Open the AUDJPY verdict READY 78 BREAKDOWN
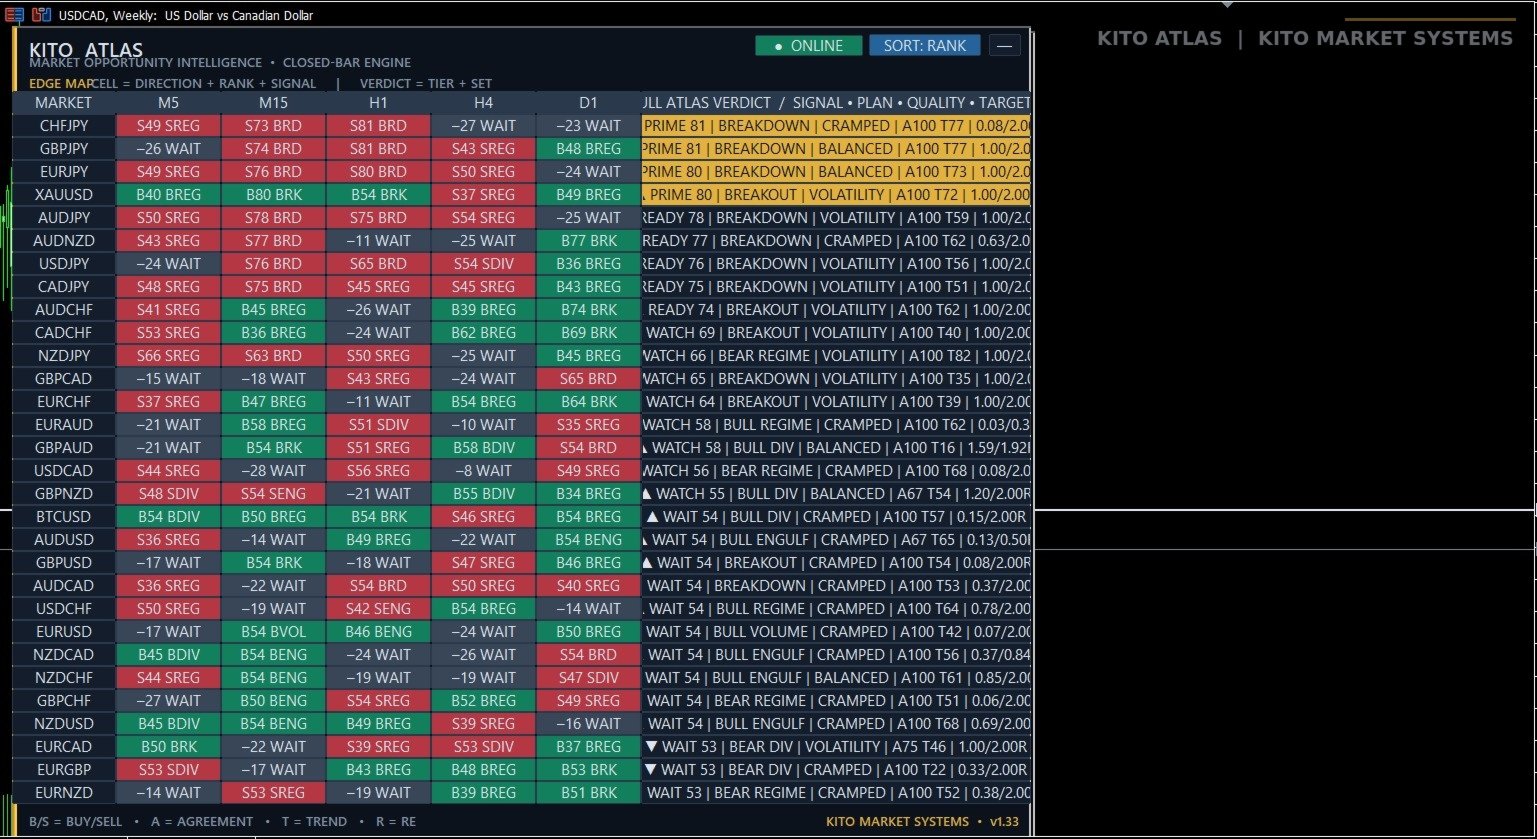The image size is (1537, 839). point(836,218)
